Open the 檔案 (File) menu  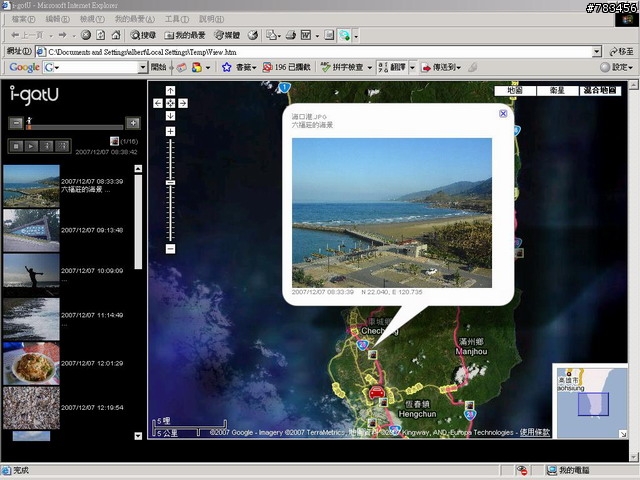(23, 19)
